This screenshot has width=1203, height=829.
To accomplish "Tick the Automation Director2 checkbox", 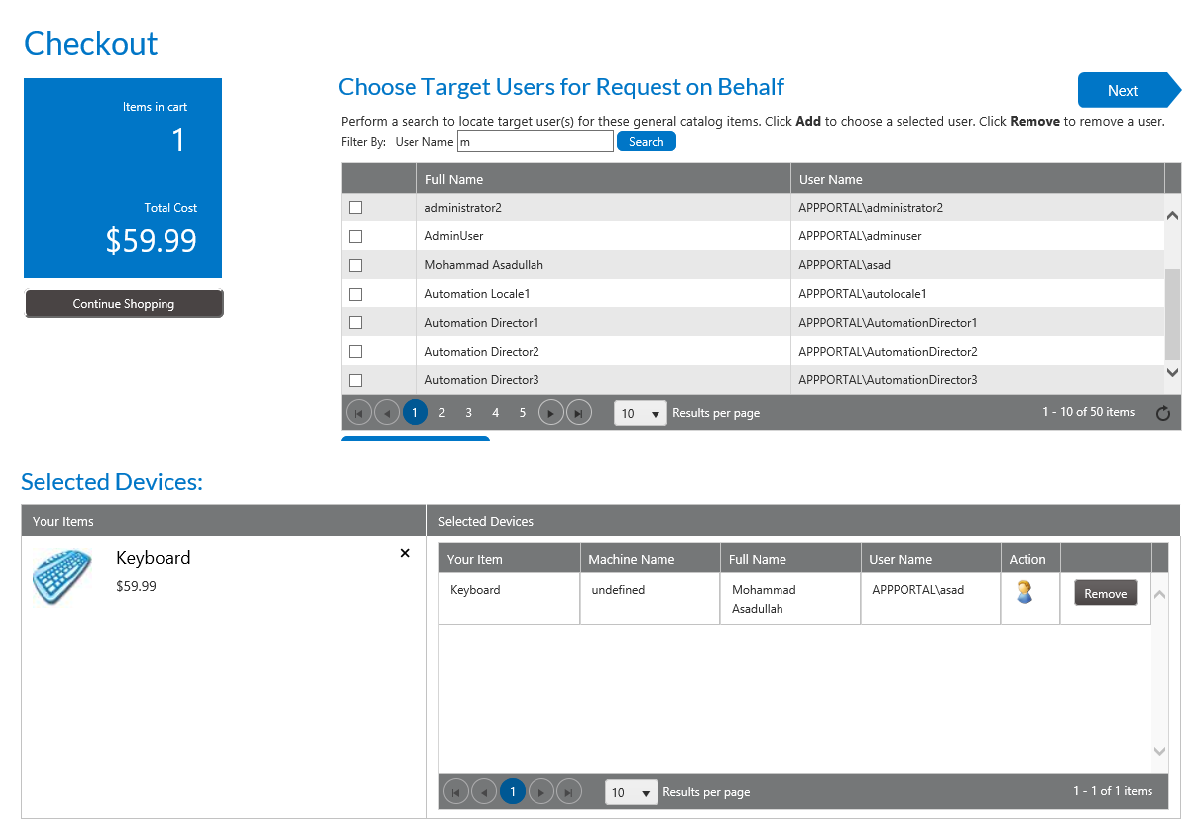I will (x=355, y=352).
